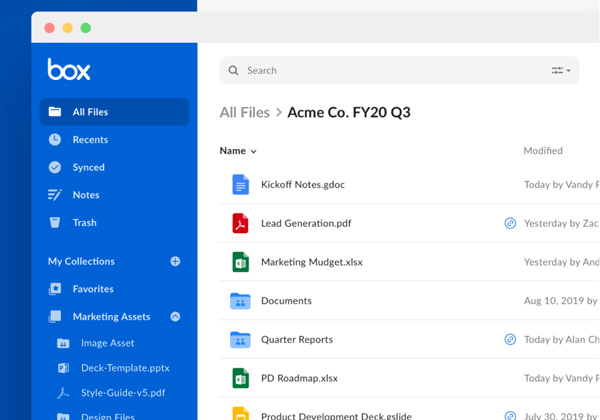Click the Quarter Reports folder icon
The height and width of the screenshot is (420, 600).
tap(240, 340)
